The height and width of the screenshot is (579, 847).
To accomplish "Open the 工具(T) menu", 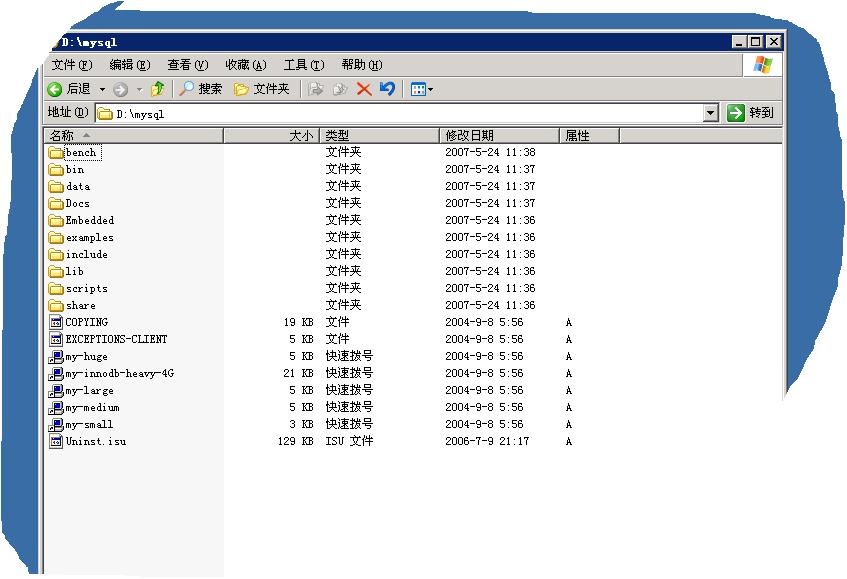I will click(x=304, y=65).
